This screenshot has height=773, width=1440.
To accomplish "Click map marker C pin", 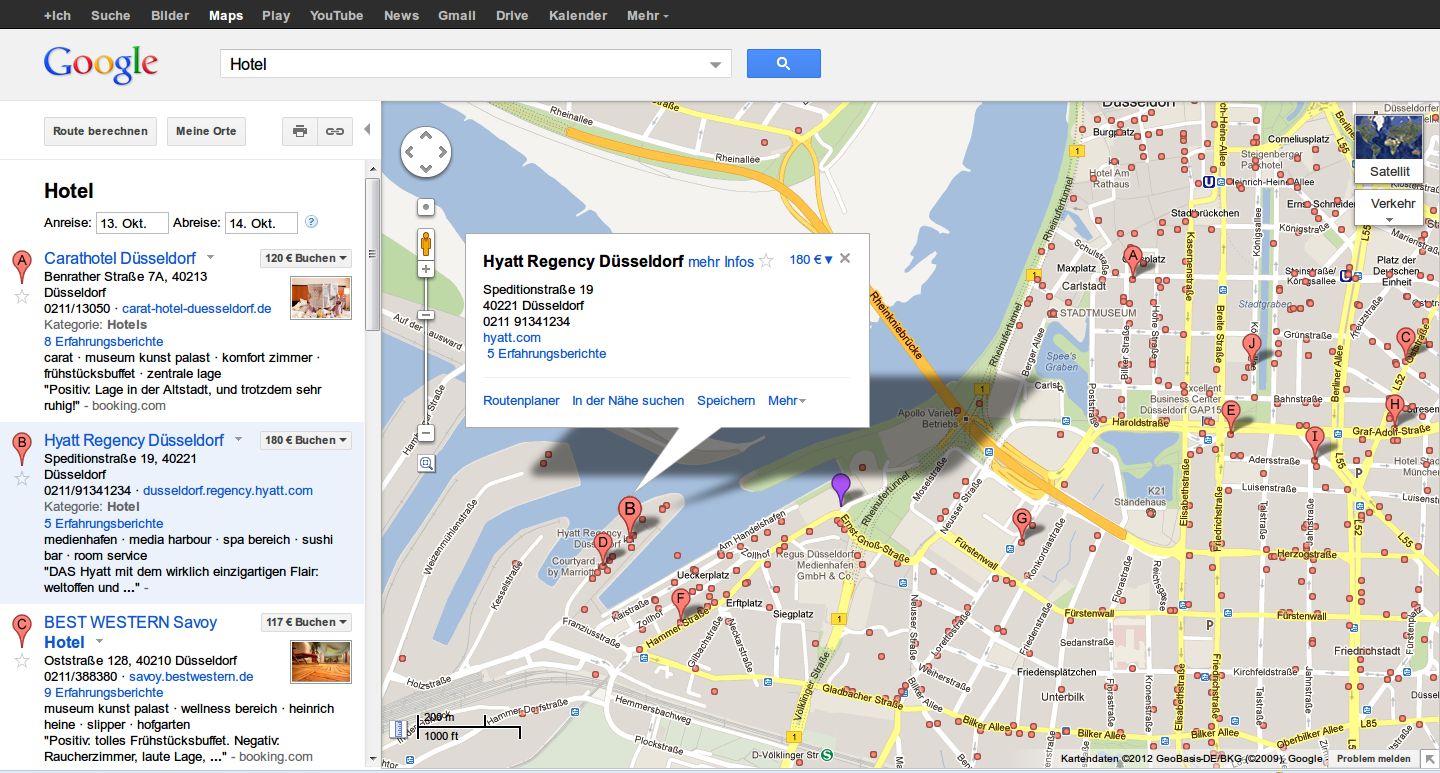I will click(x=1404, y=344).
